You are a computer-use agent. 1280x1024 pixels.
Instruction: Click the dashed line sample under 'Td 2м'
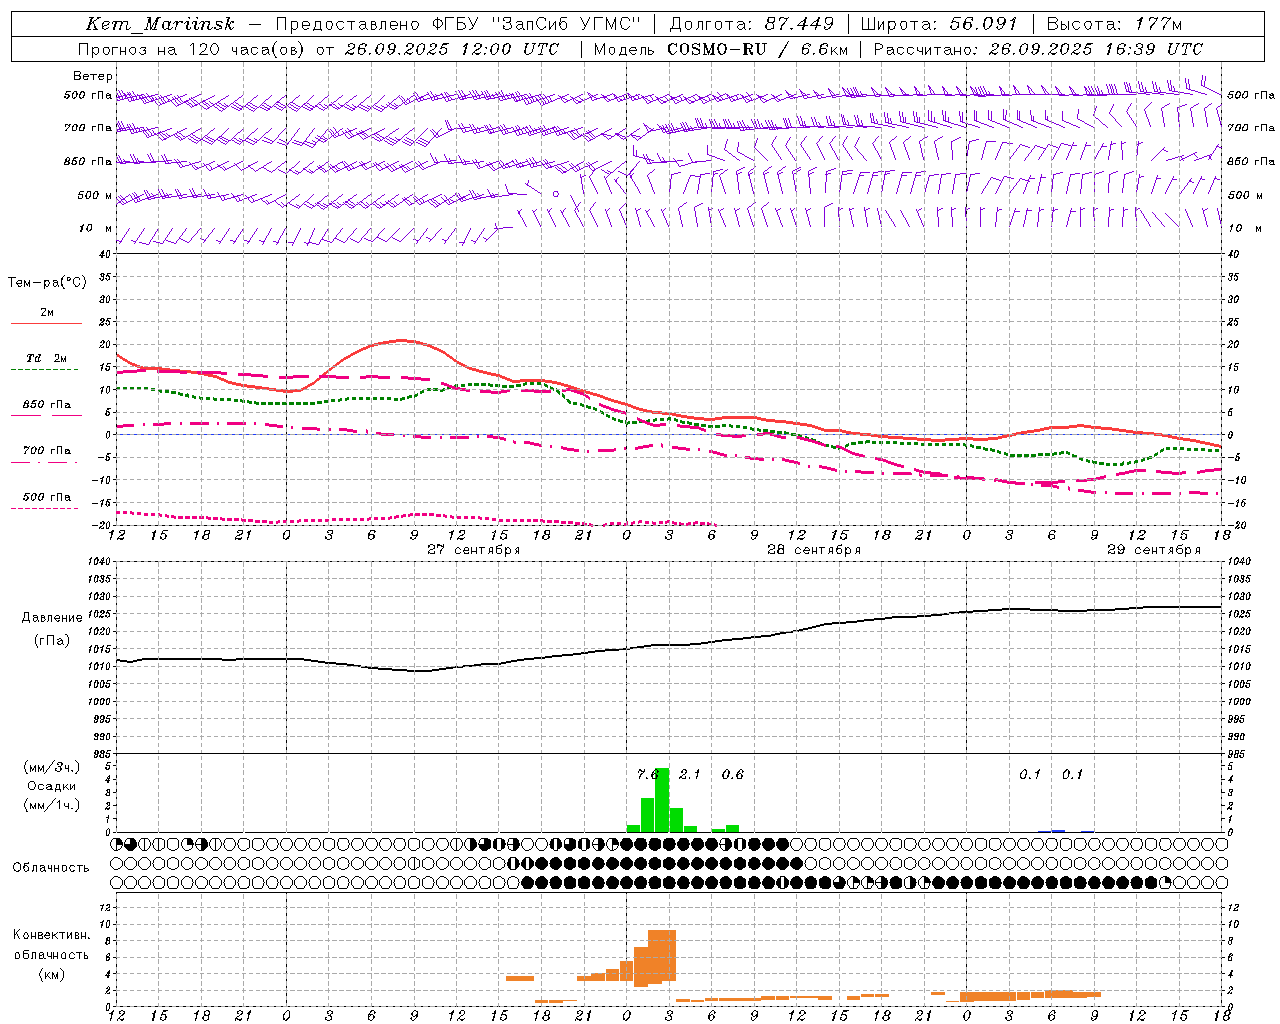pyautogui.click(x=47, y=369)
